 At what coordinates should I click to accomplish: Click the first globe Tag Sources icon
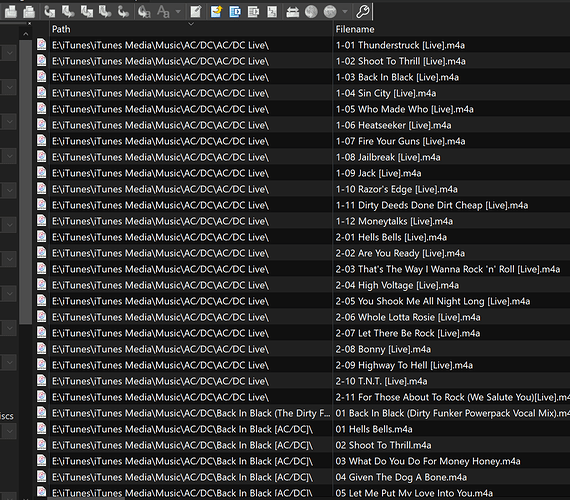311,12
